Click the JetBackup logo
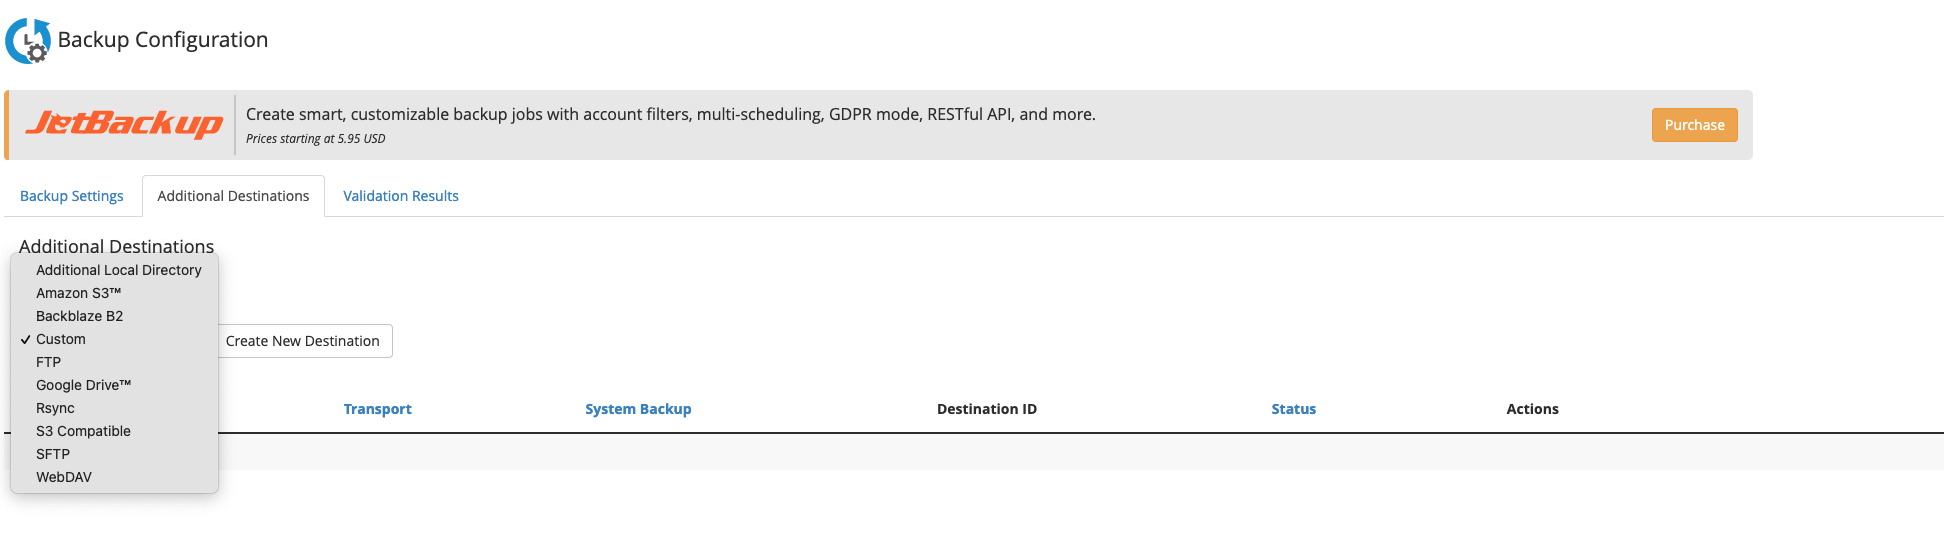The image size is (1944, 537). [124, 124]
